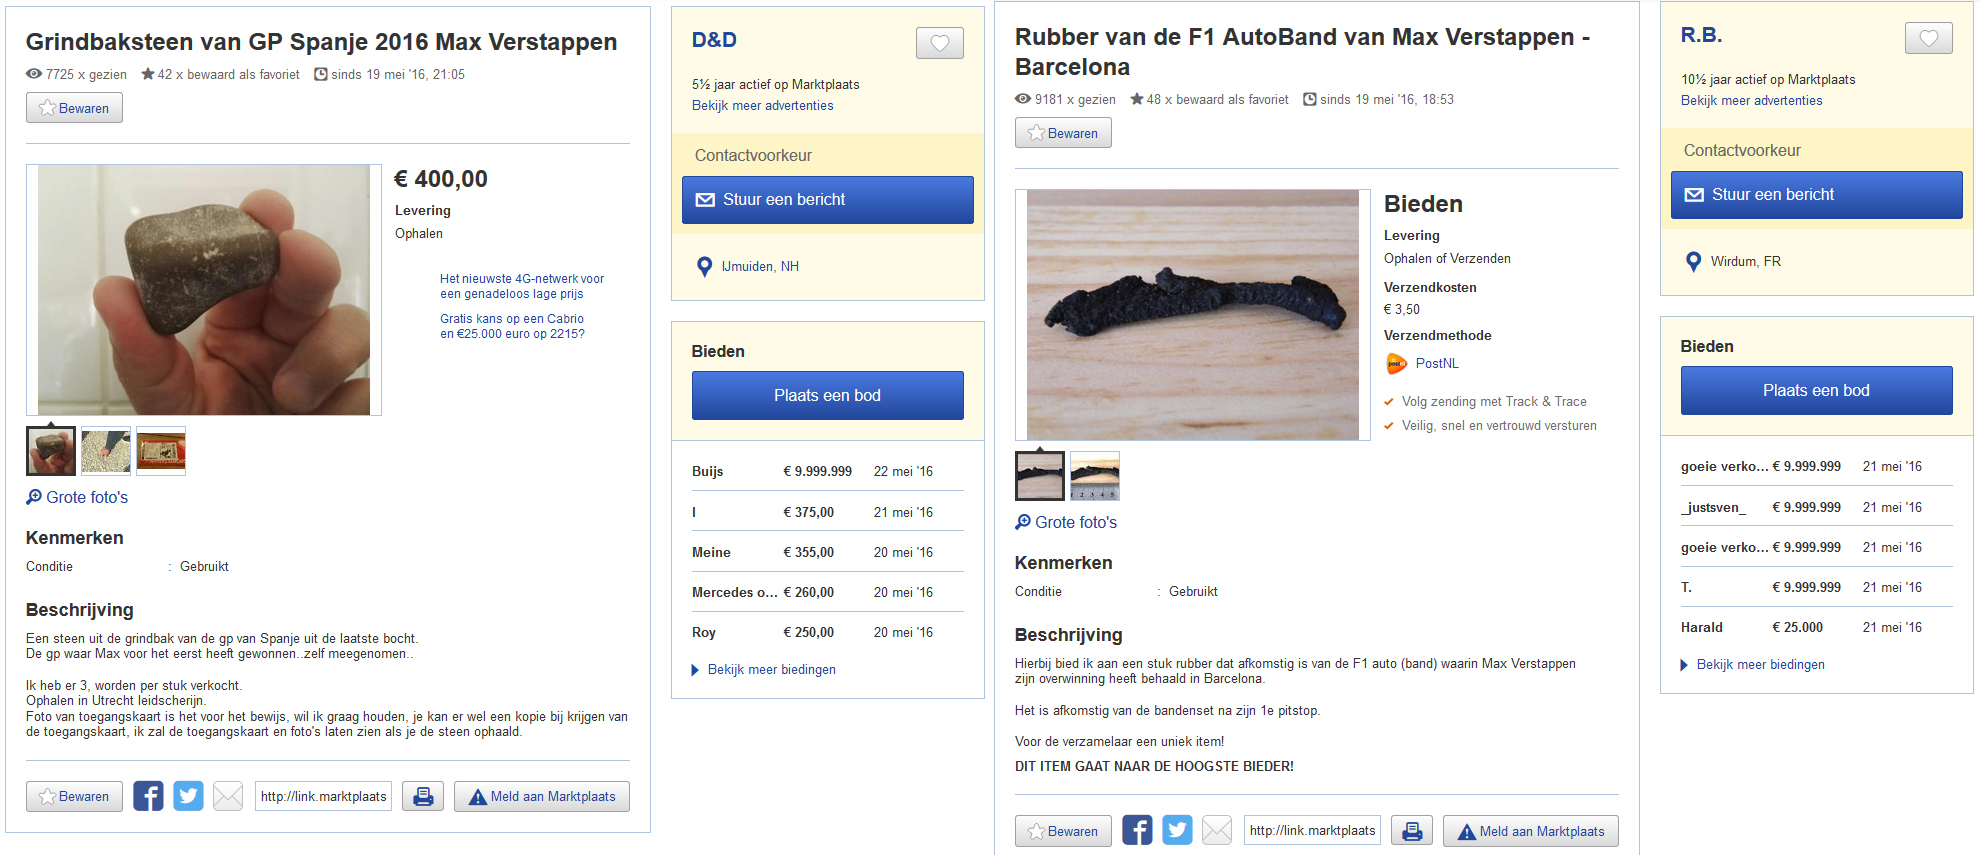Expand Bekijk meer biedingen under Harald's bid

tap(1760, 665)
